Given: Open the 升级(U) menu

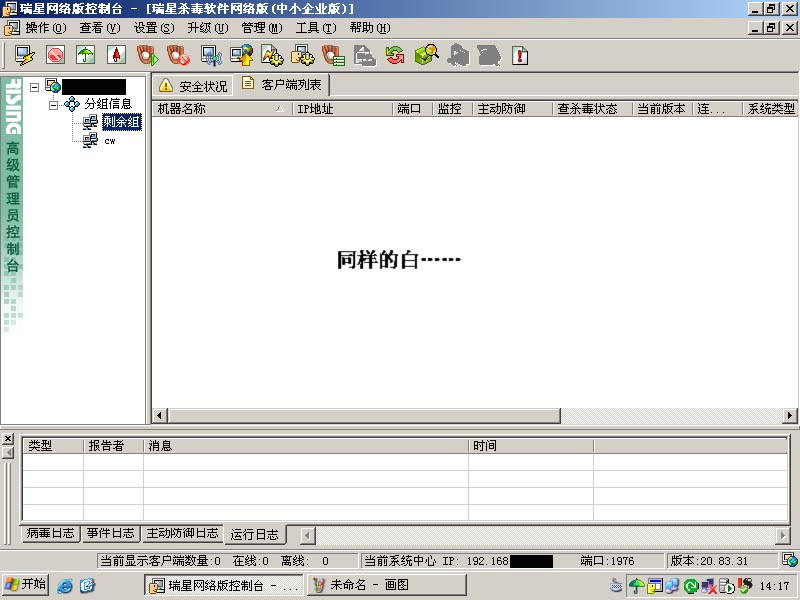Looking at the screenshot, I should [208, 28].
